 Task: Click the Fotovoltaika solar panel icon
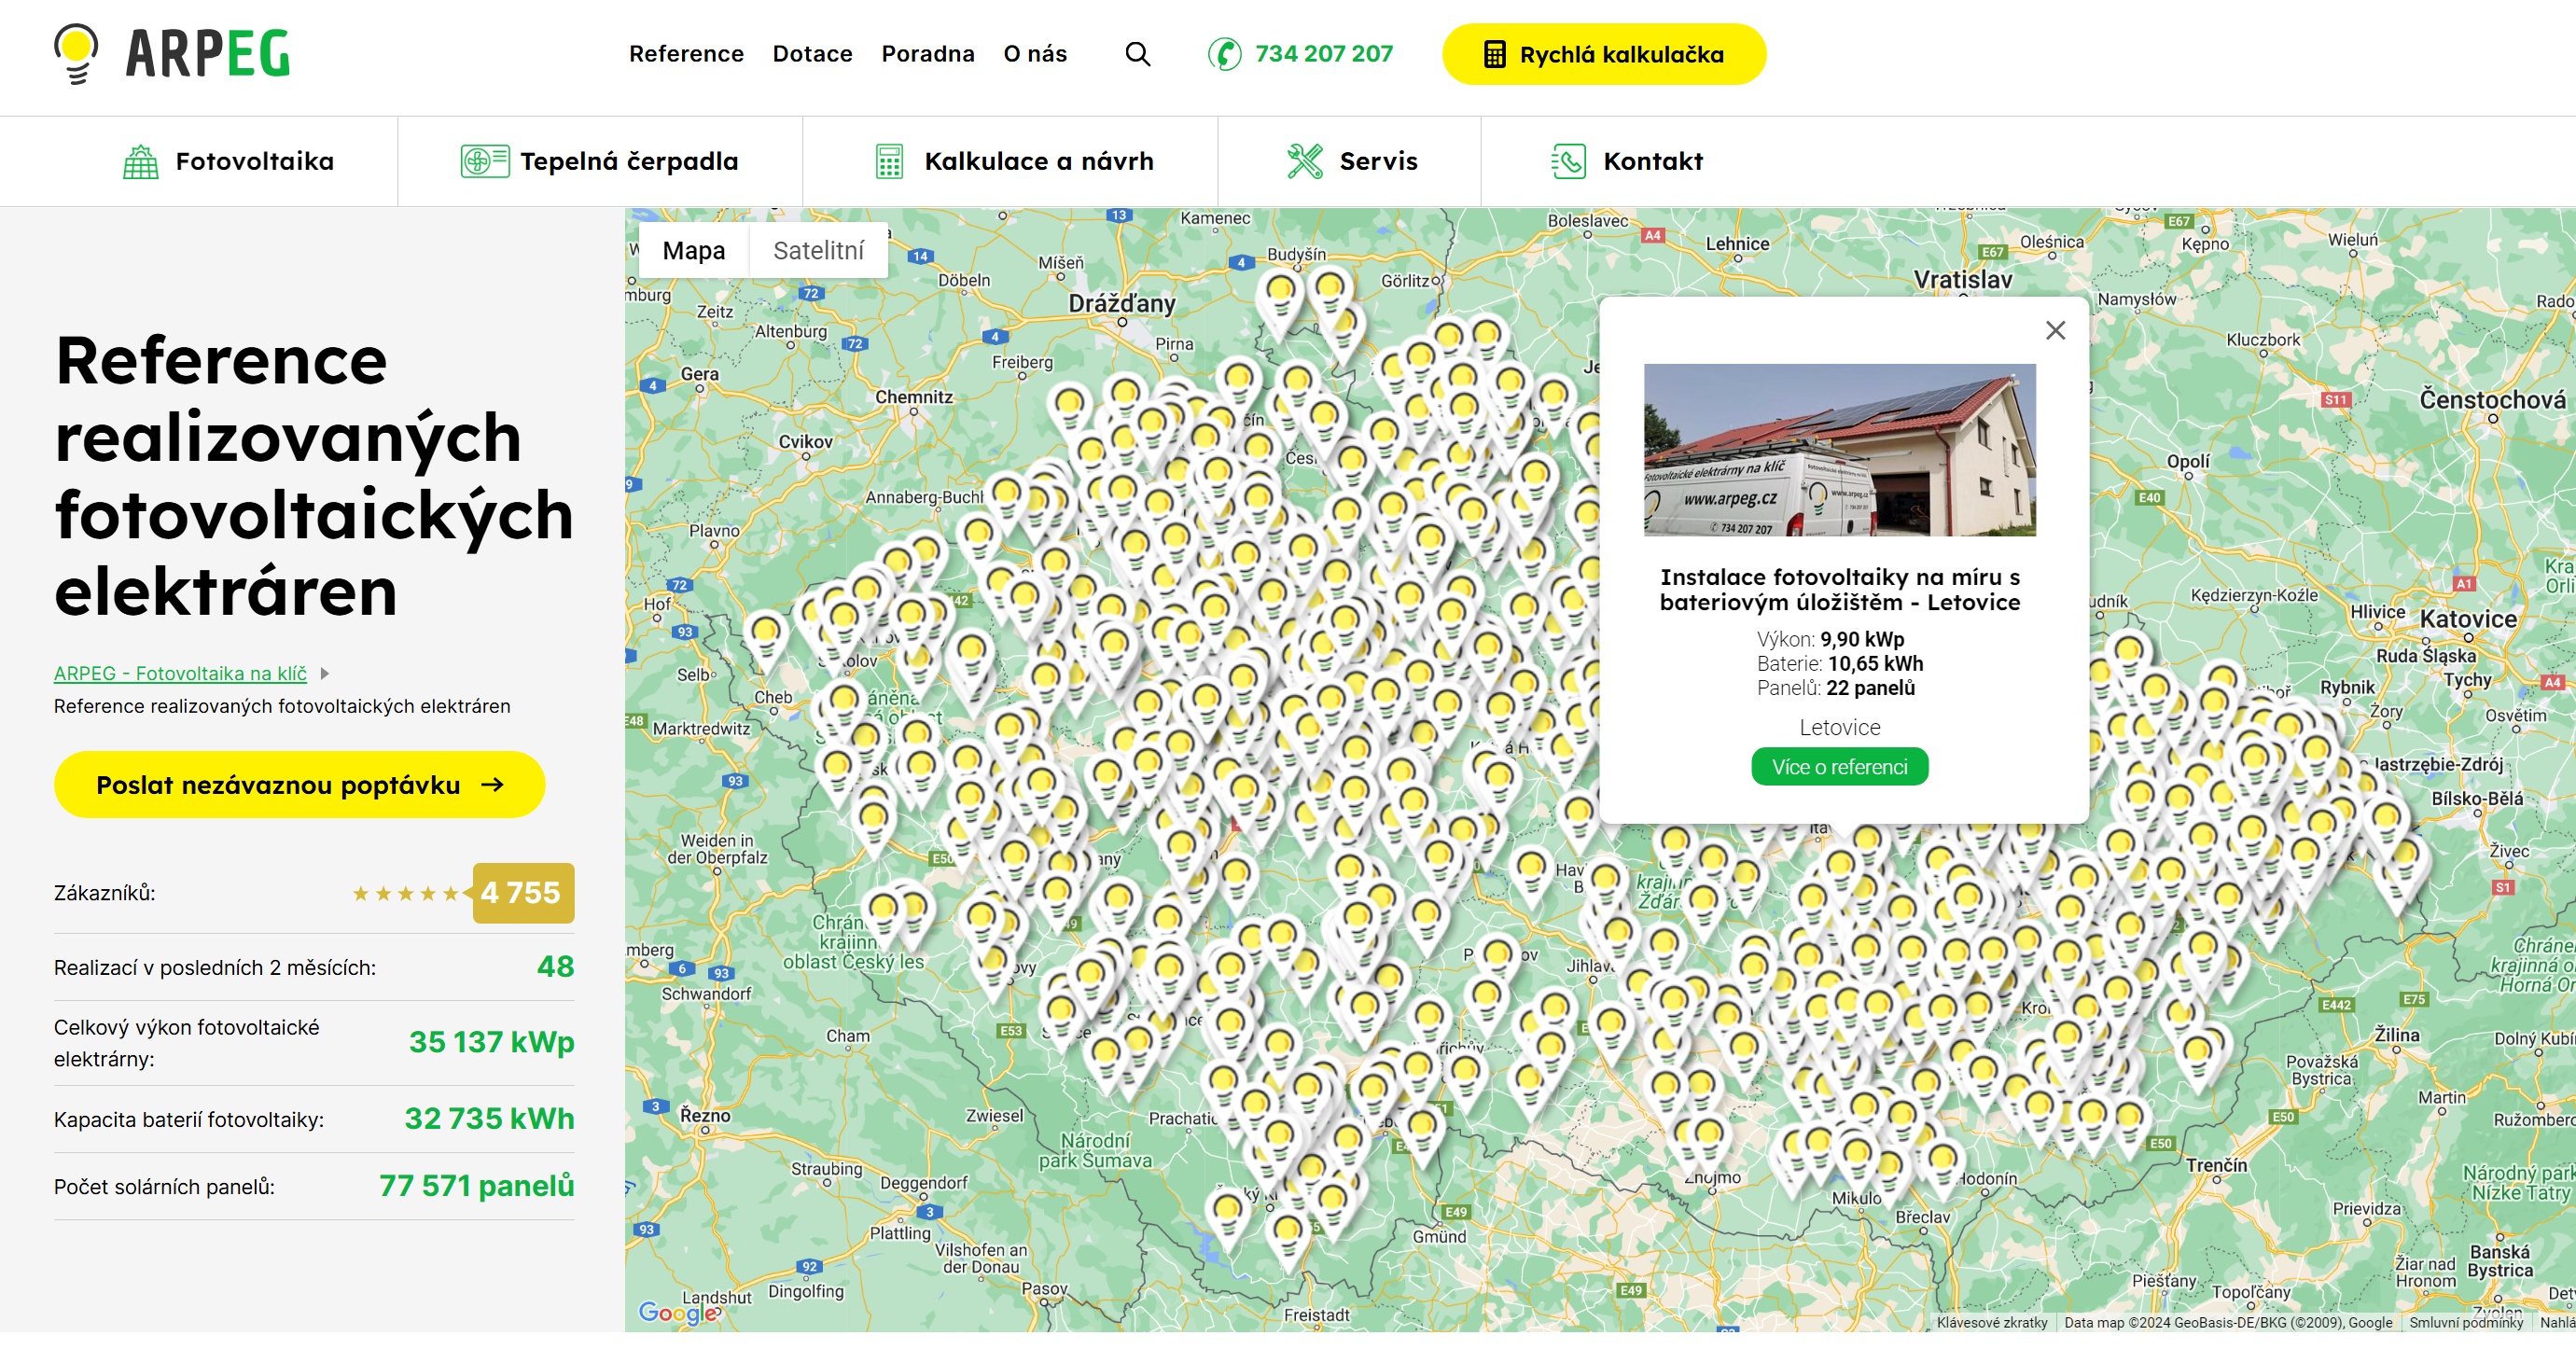click(141, 161)
